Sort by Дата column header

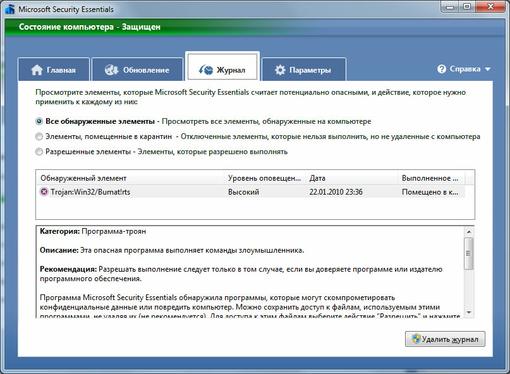pyautogui.click(x=352, y=178)
